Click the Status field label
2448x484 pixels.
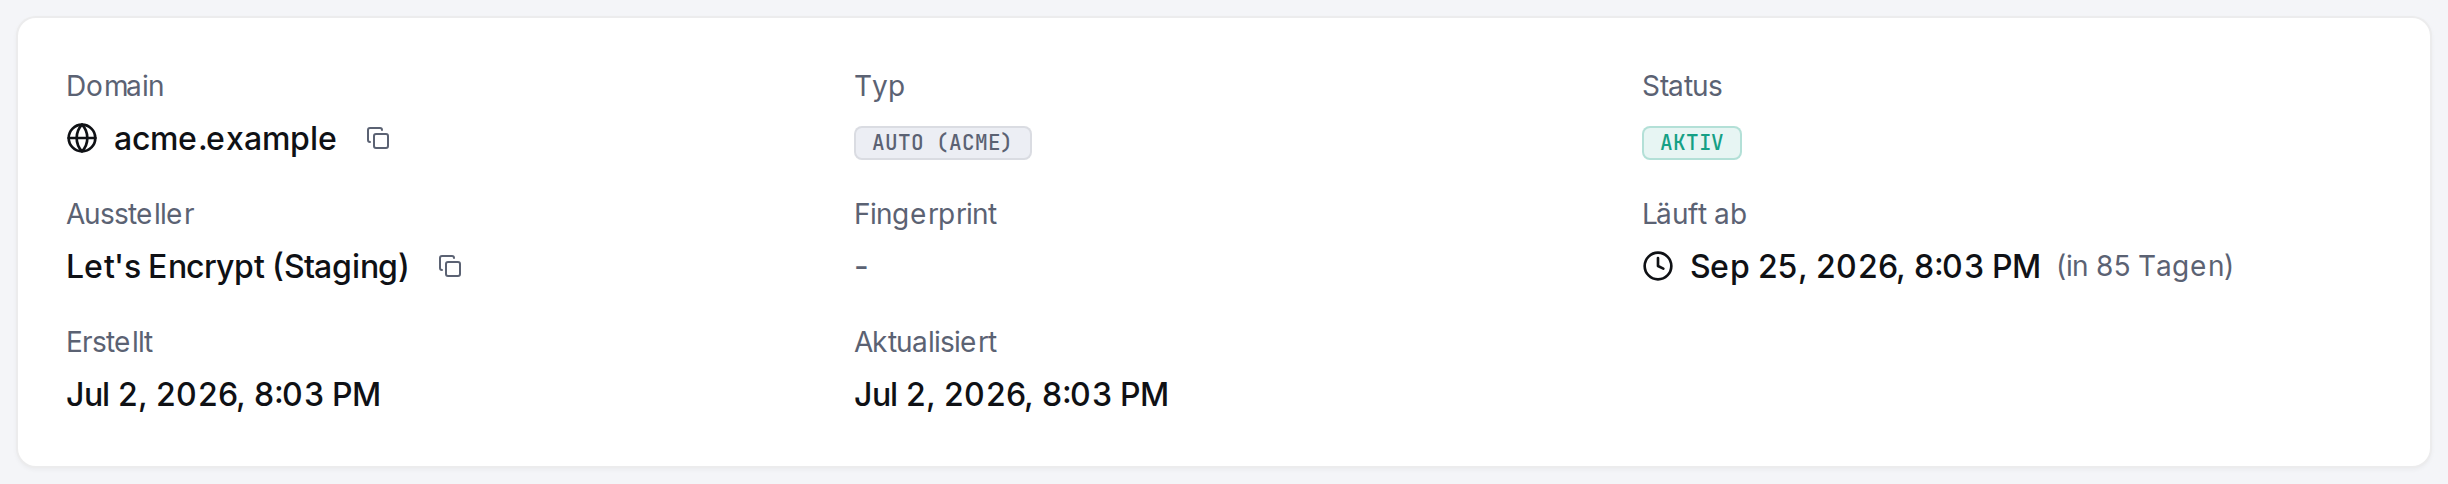tap(1682, 86)
